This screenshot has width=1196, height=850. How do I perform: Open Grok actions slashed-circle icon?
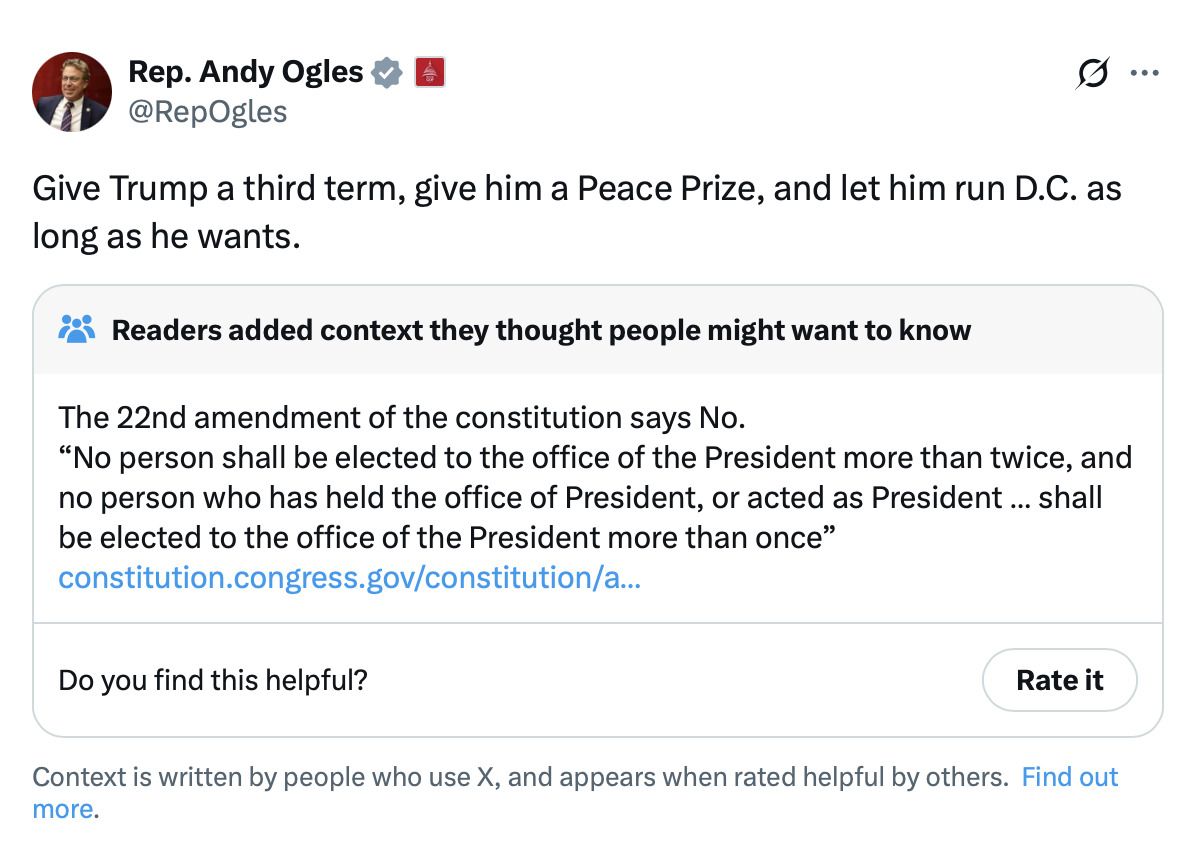[x=1090, y=75]
